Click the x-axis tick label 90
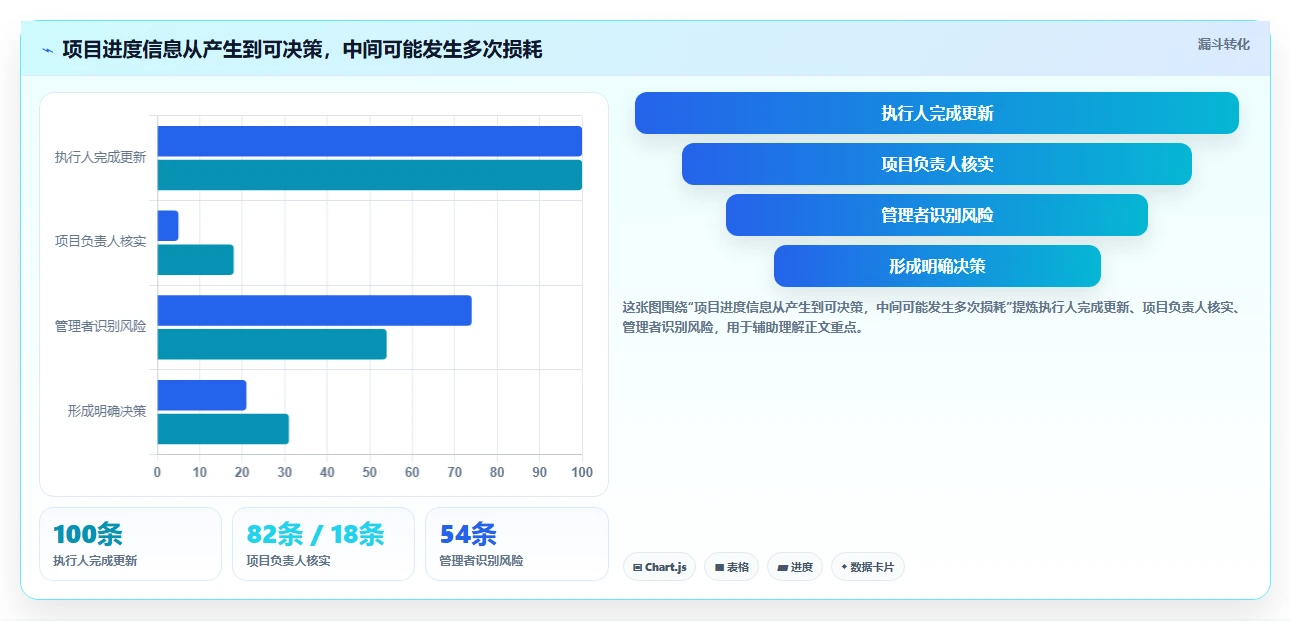This screenshot has height=621, width=1291. click(x=540, y=472)
